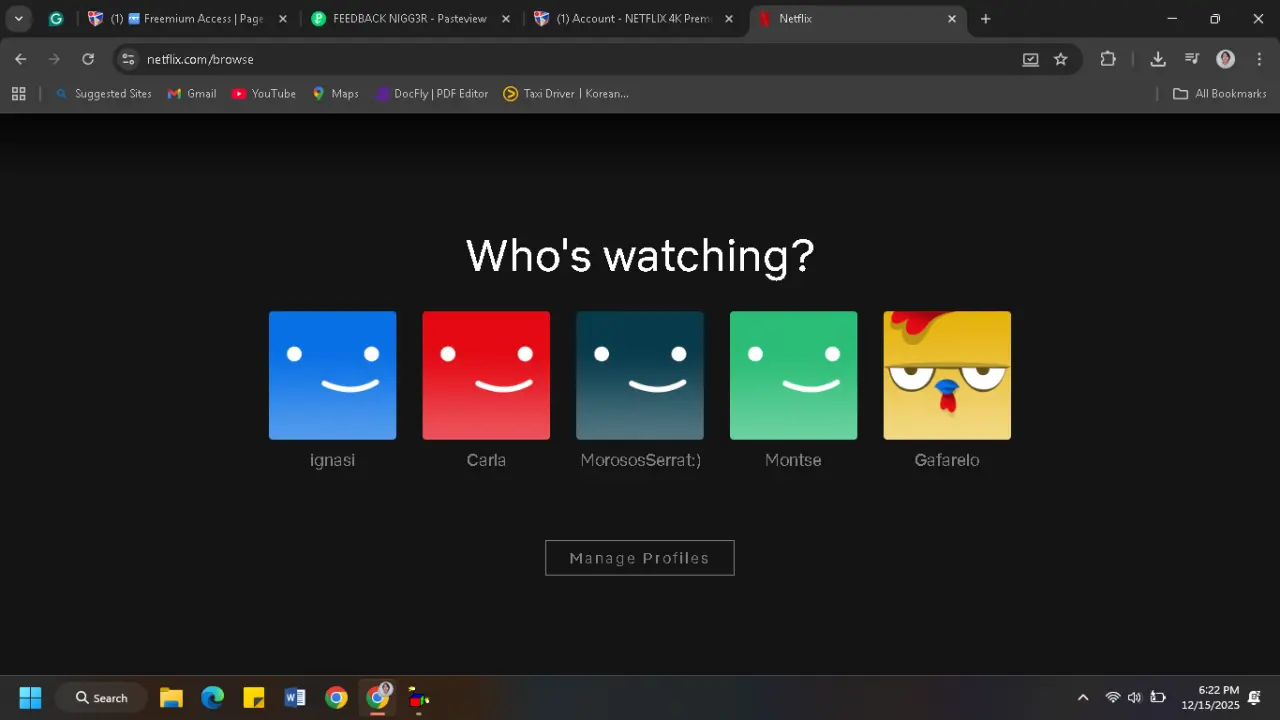The height and width of the screenshot is (720, 1280).
Task: Open the DocFly PDF Editor bookmark
Action: [x=432, y=93]
